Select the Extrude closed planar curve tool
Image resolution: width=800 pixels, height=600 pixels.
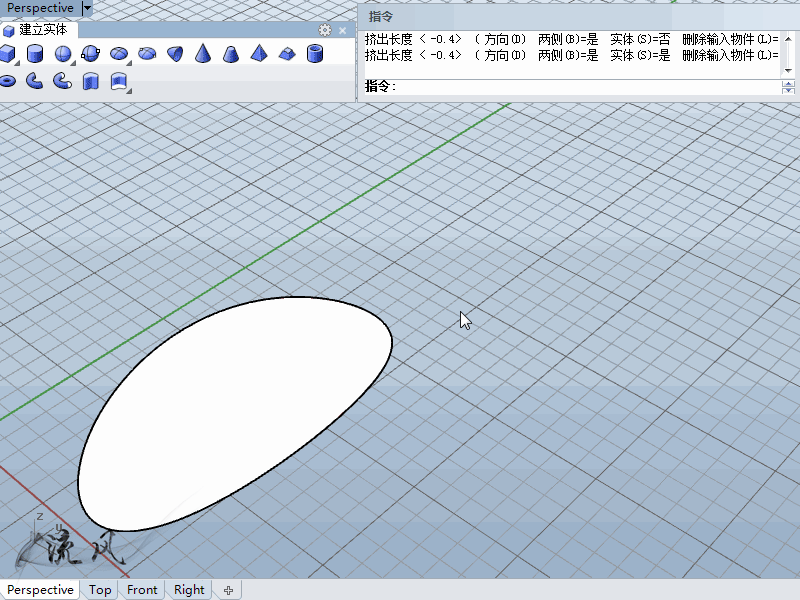click(x=90, y=81)
